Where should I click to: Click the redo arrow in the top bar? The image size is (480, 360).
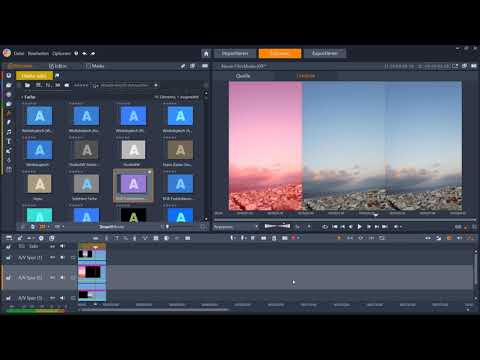pos(93,53)
